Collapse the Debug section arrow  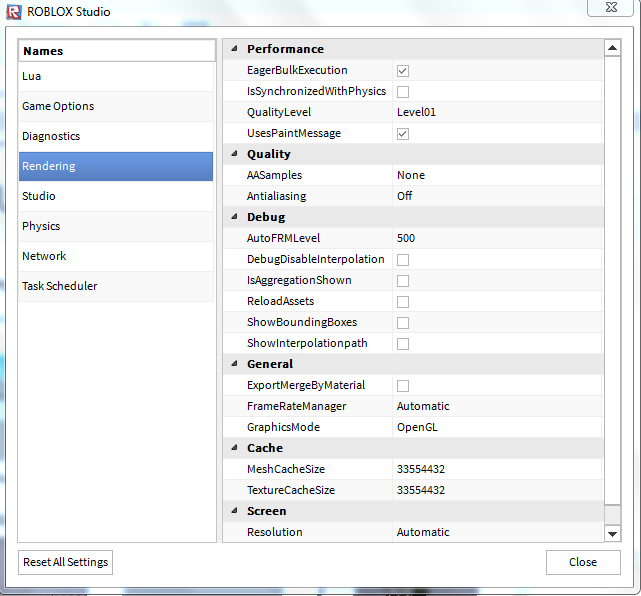tap(235, 217)
